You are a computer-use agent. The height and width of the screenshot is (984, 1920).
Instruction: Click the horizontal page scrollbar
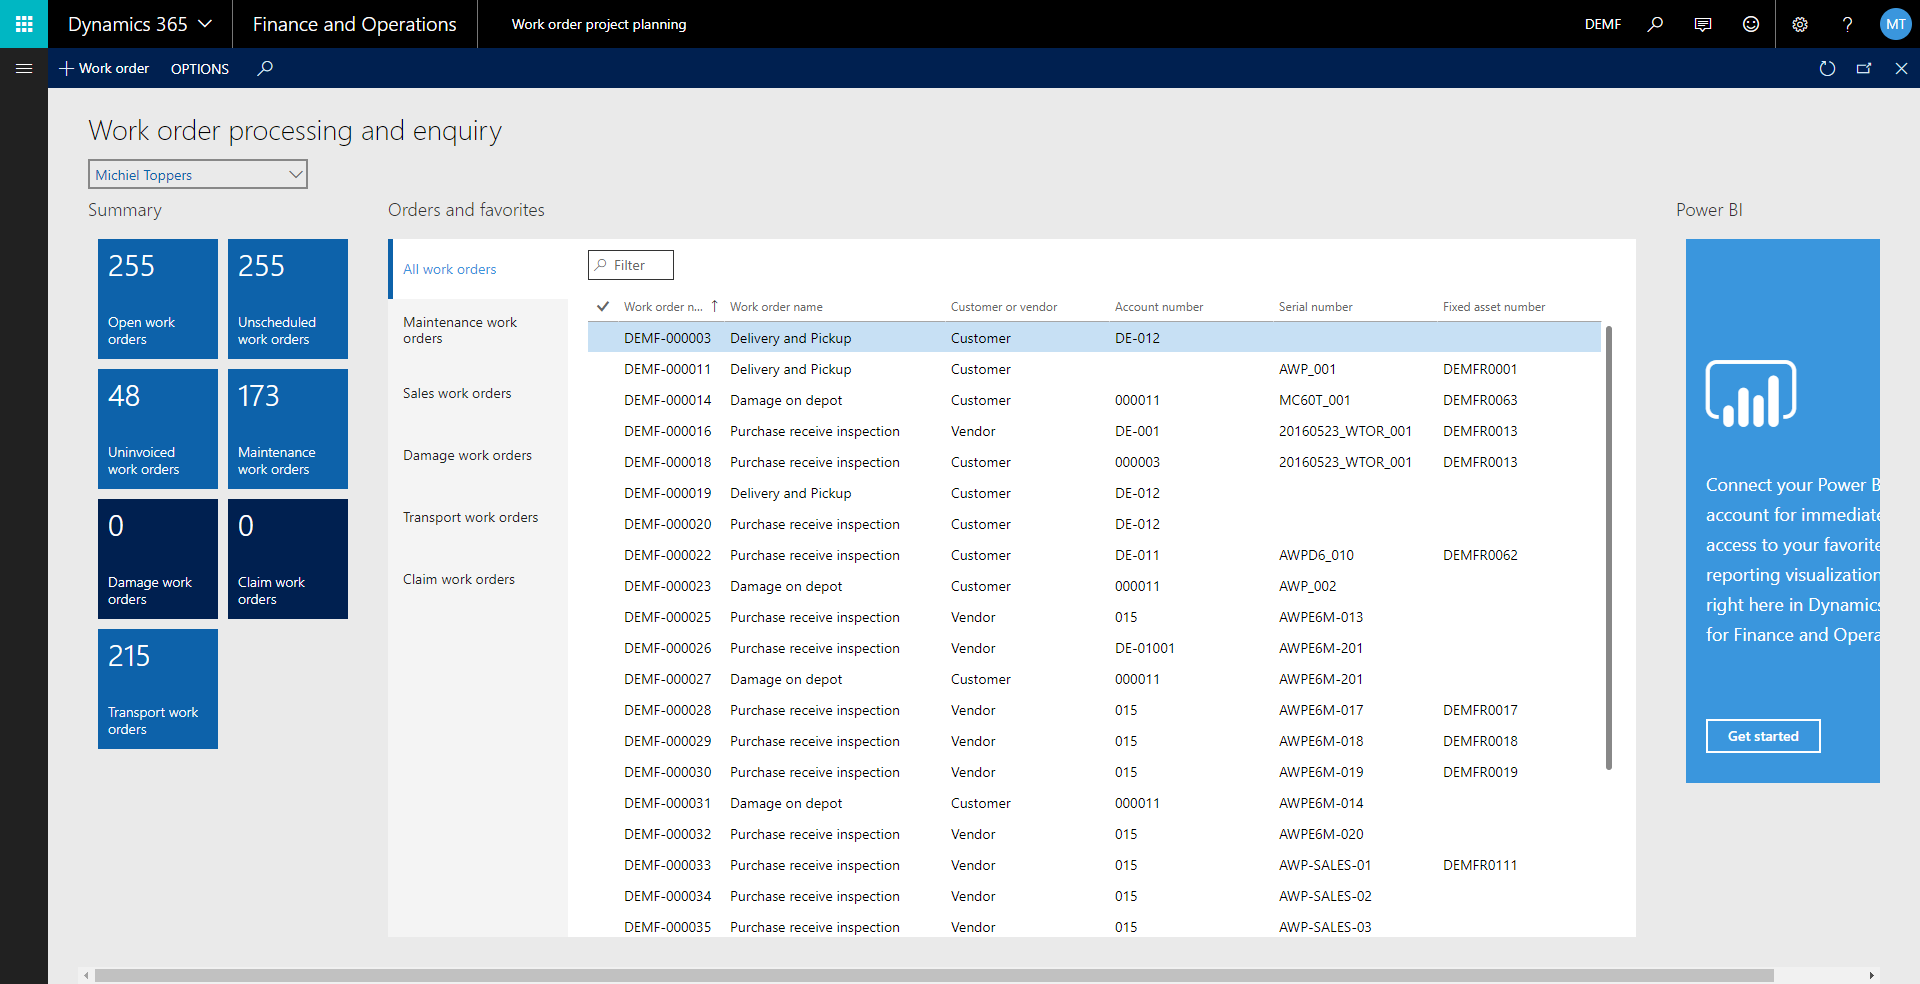click(934, 975)
